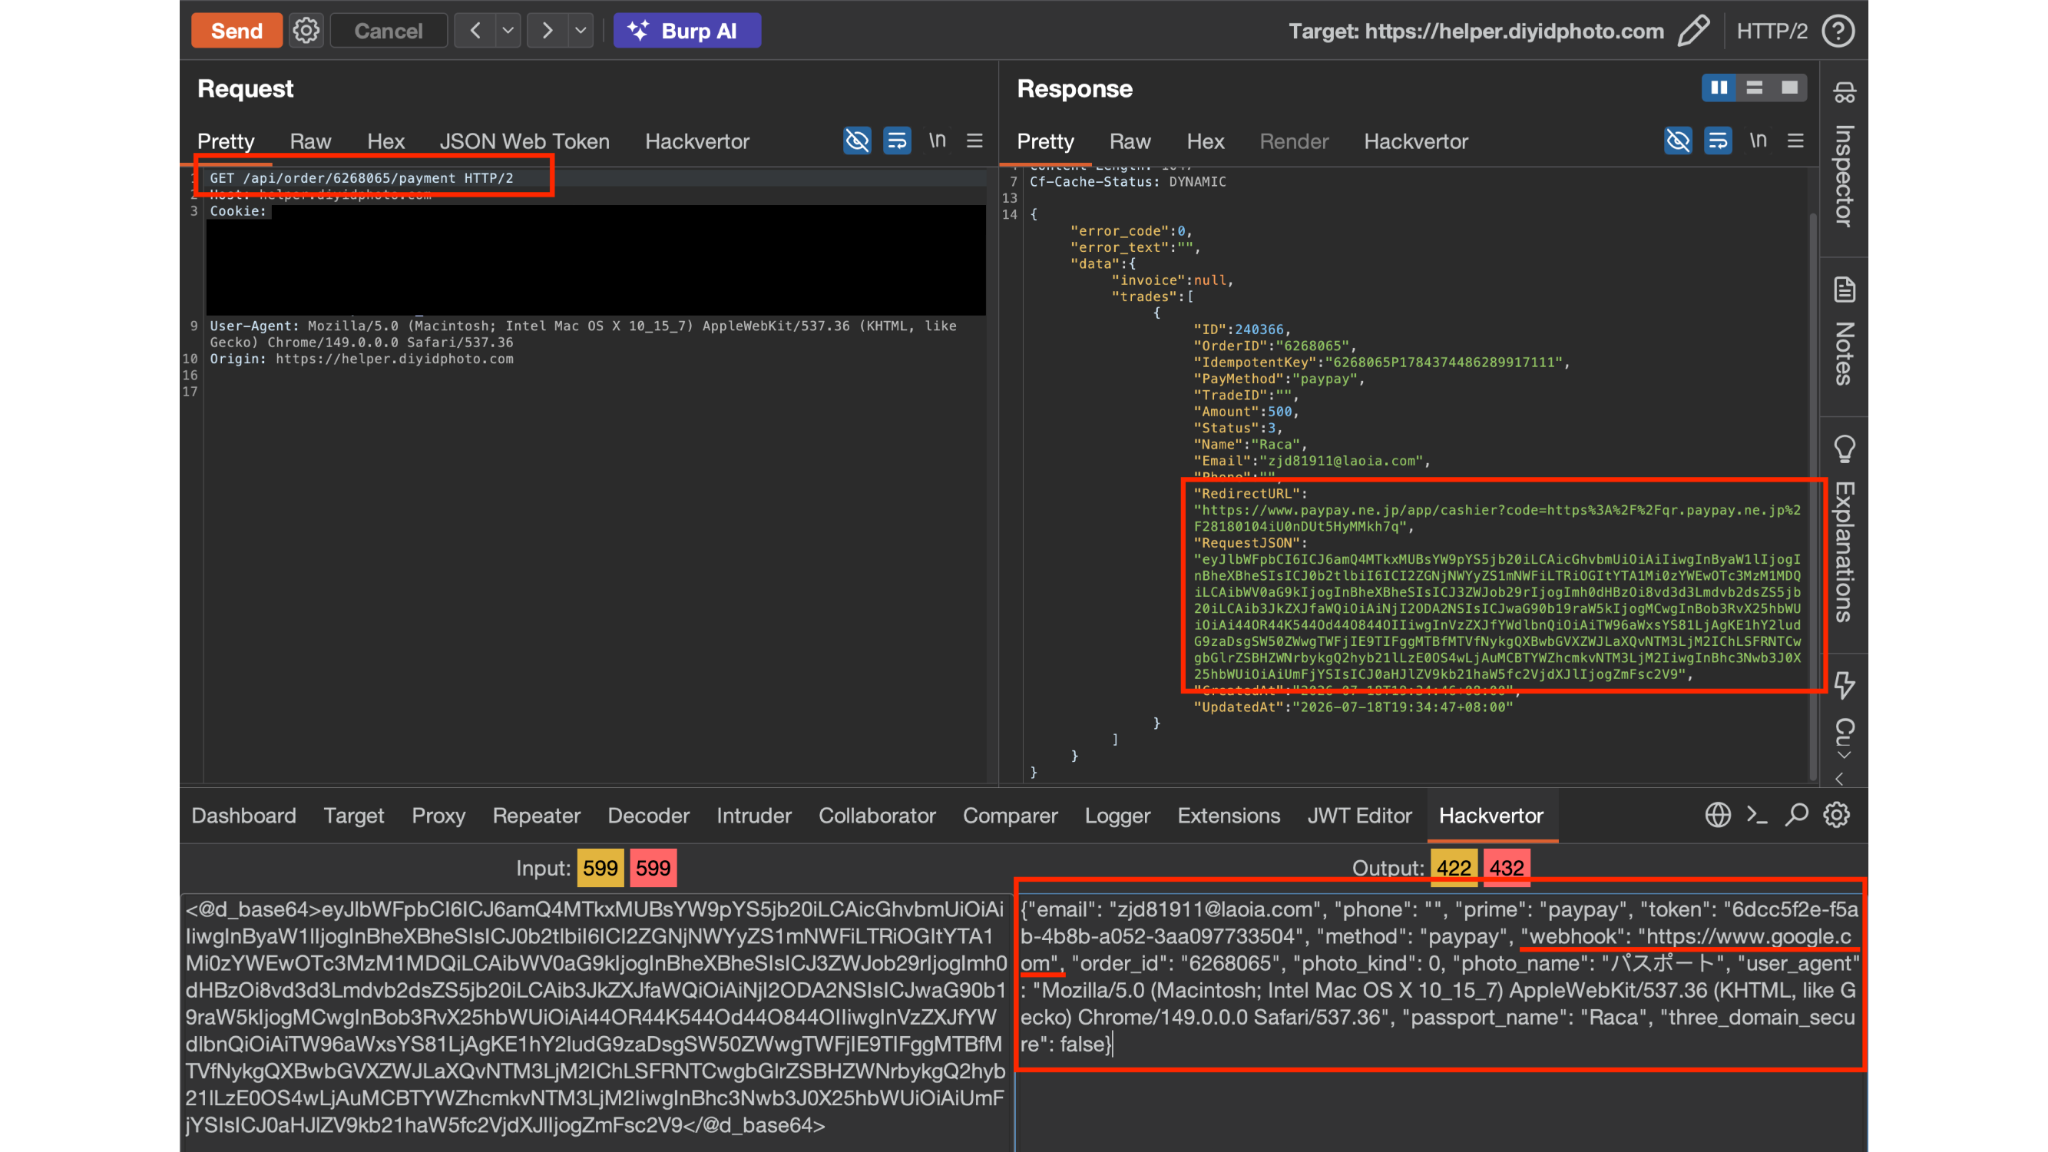Screen dimensions: 2048x1152
Task: Switch Request view to Hex tab
Action: click(x=386, y=142)
